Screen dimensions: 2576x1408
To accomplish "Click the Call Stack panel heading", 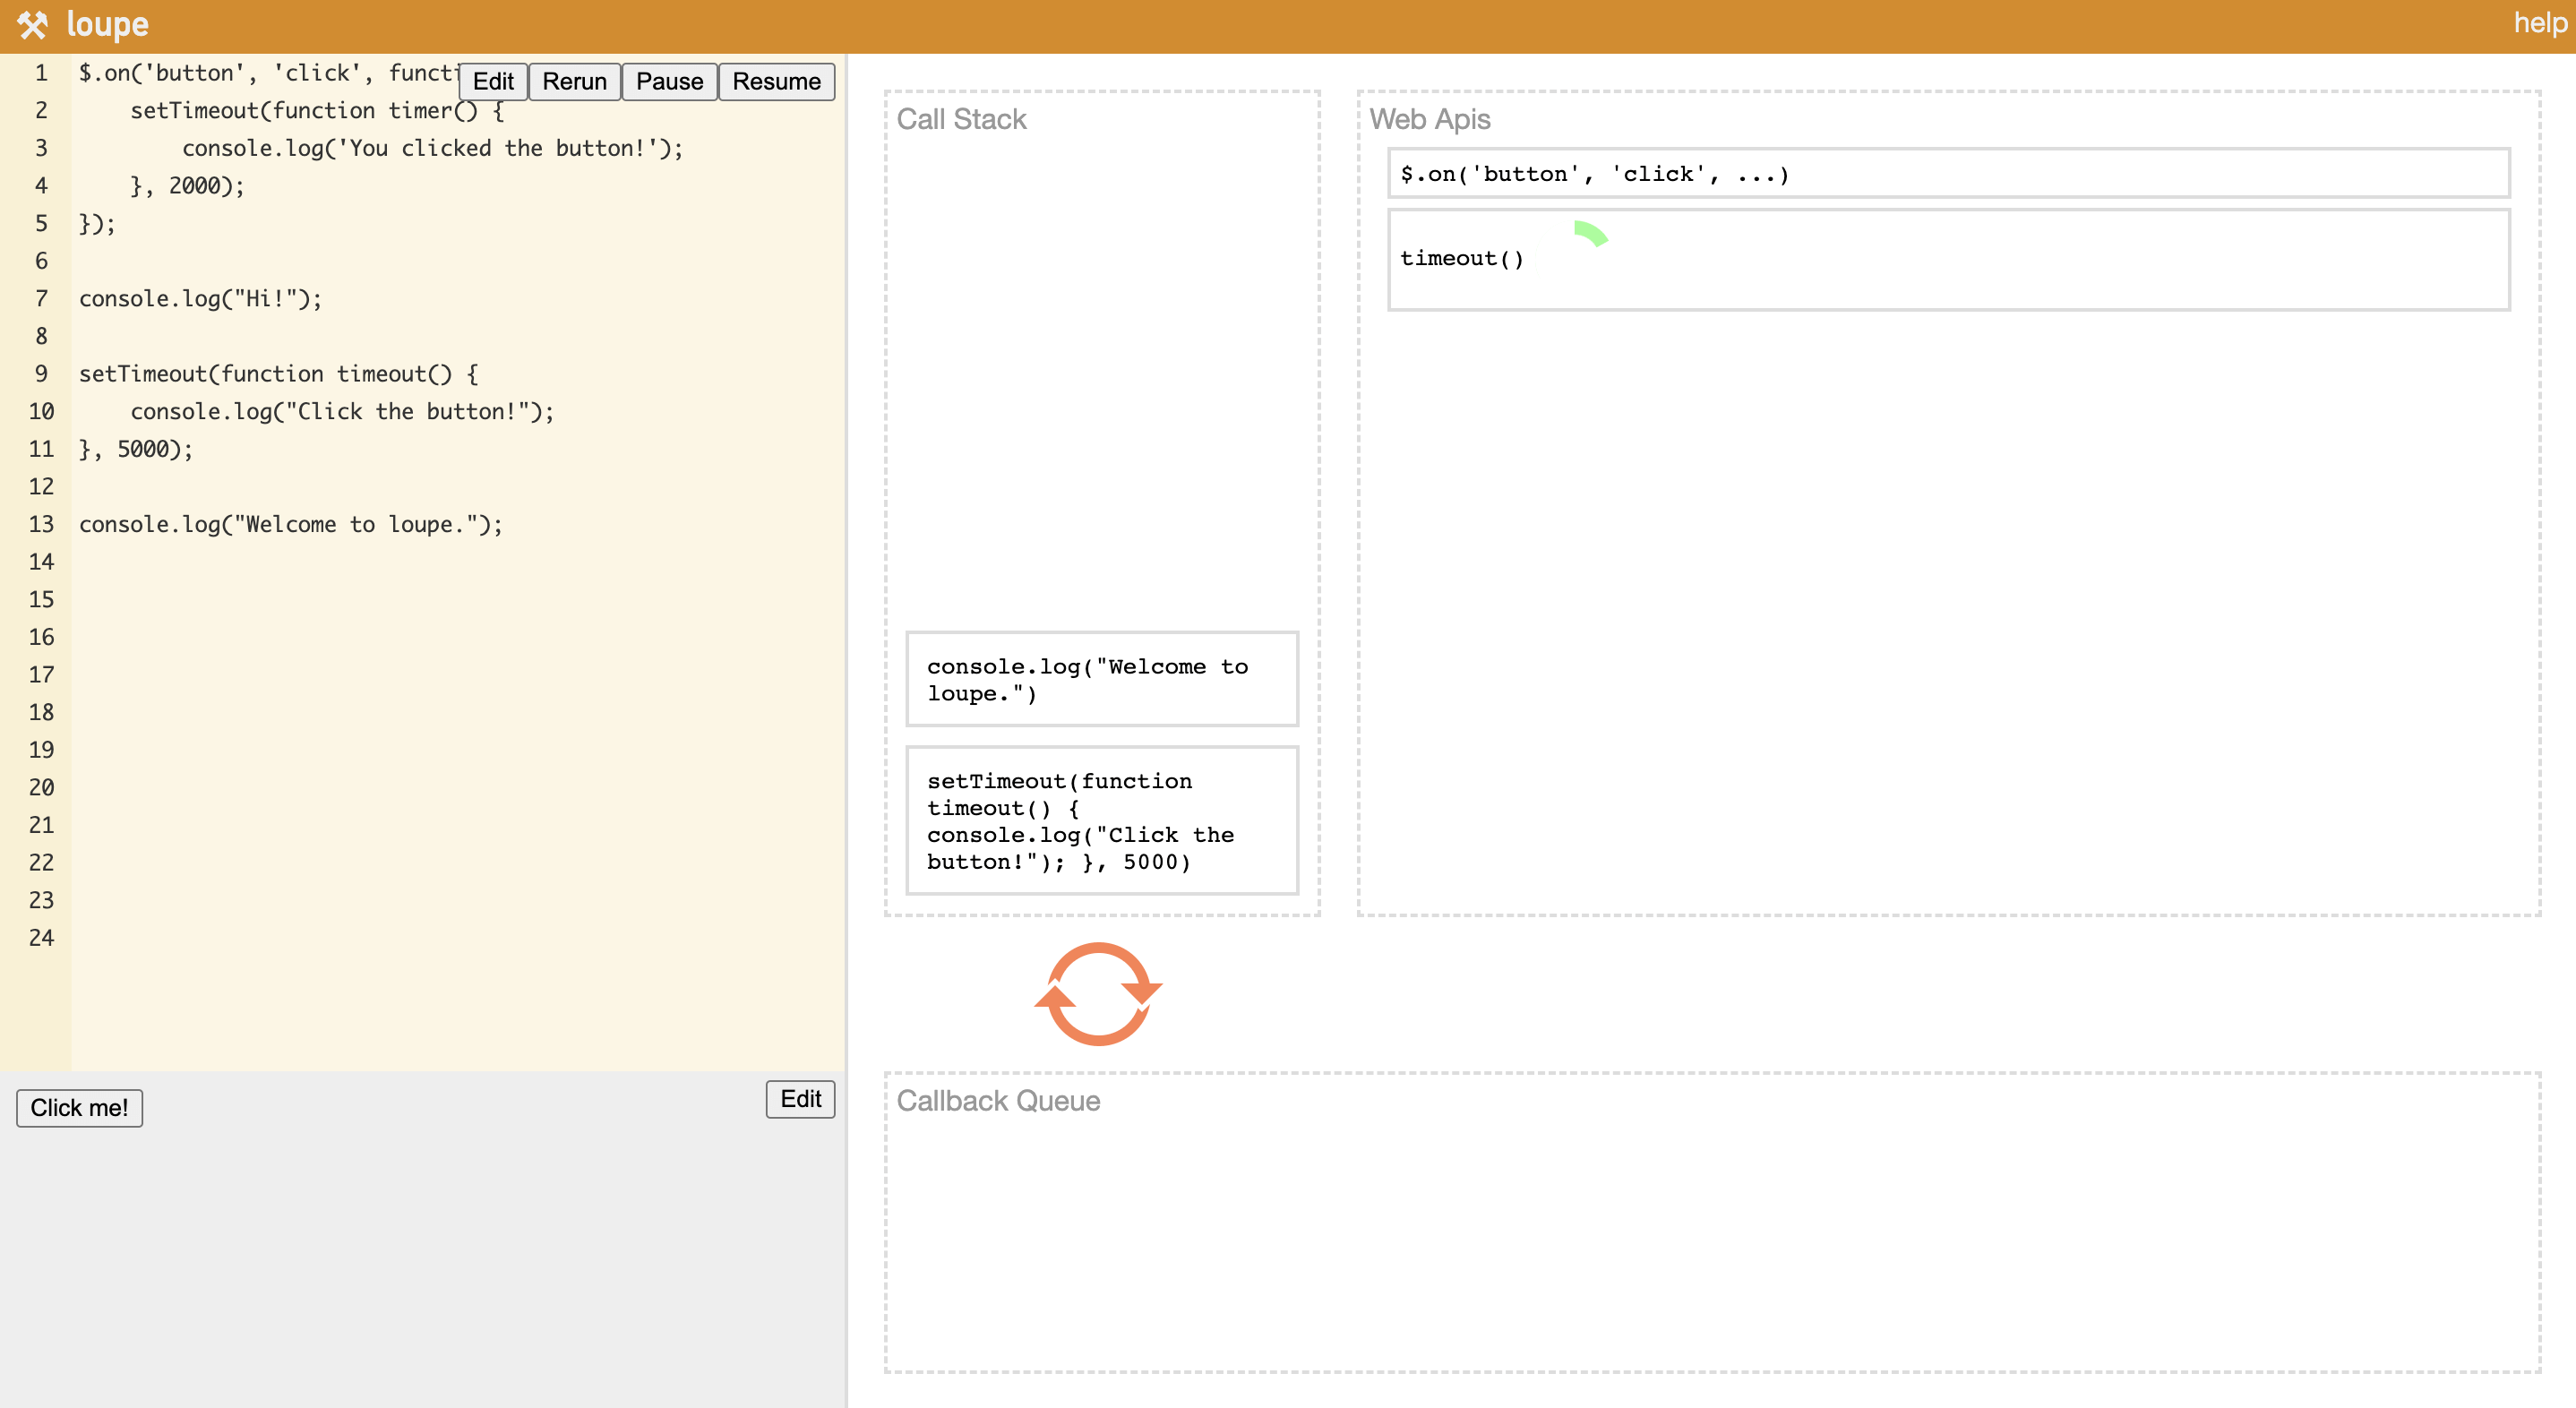I will (x=960, y=119).
